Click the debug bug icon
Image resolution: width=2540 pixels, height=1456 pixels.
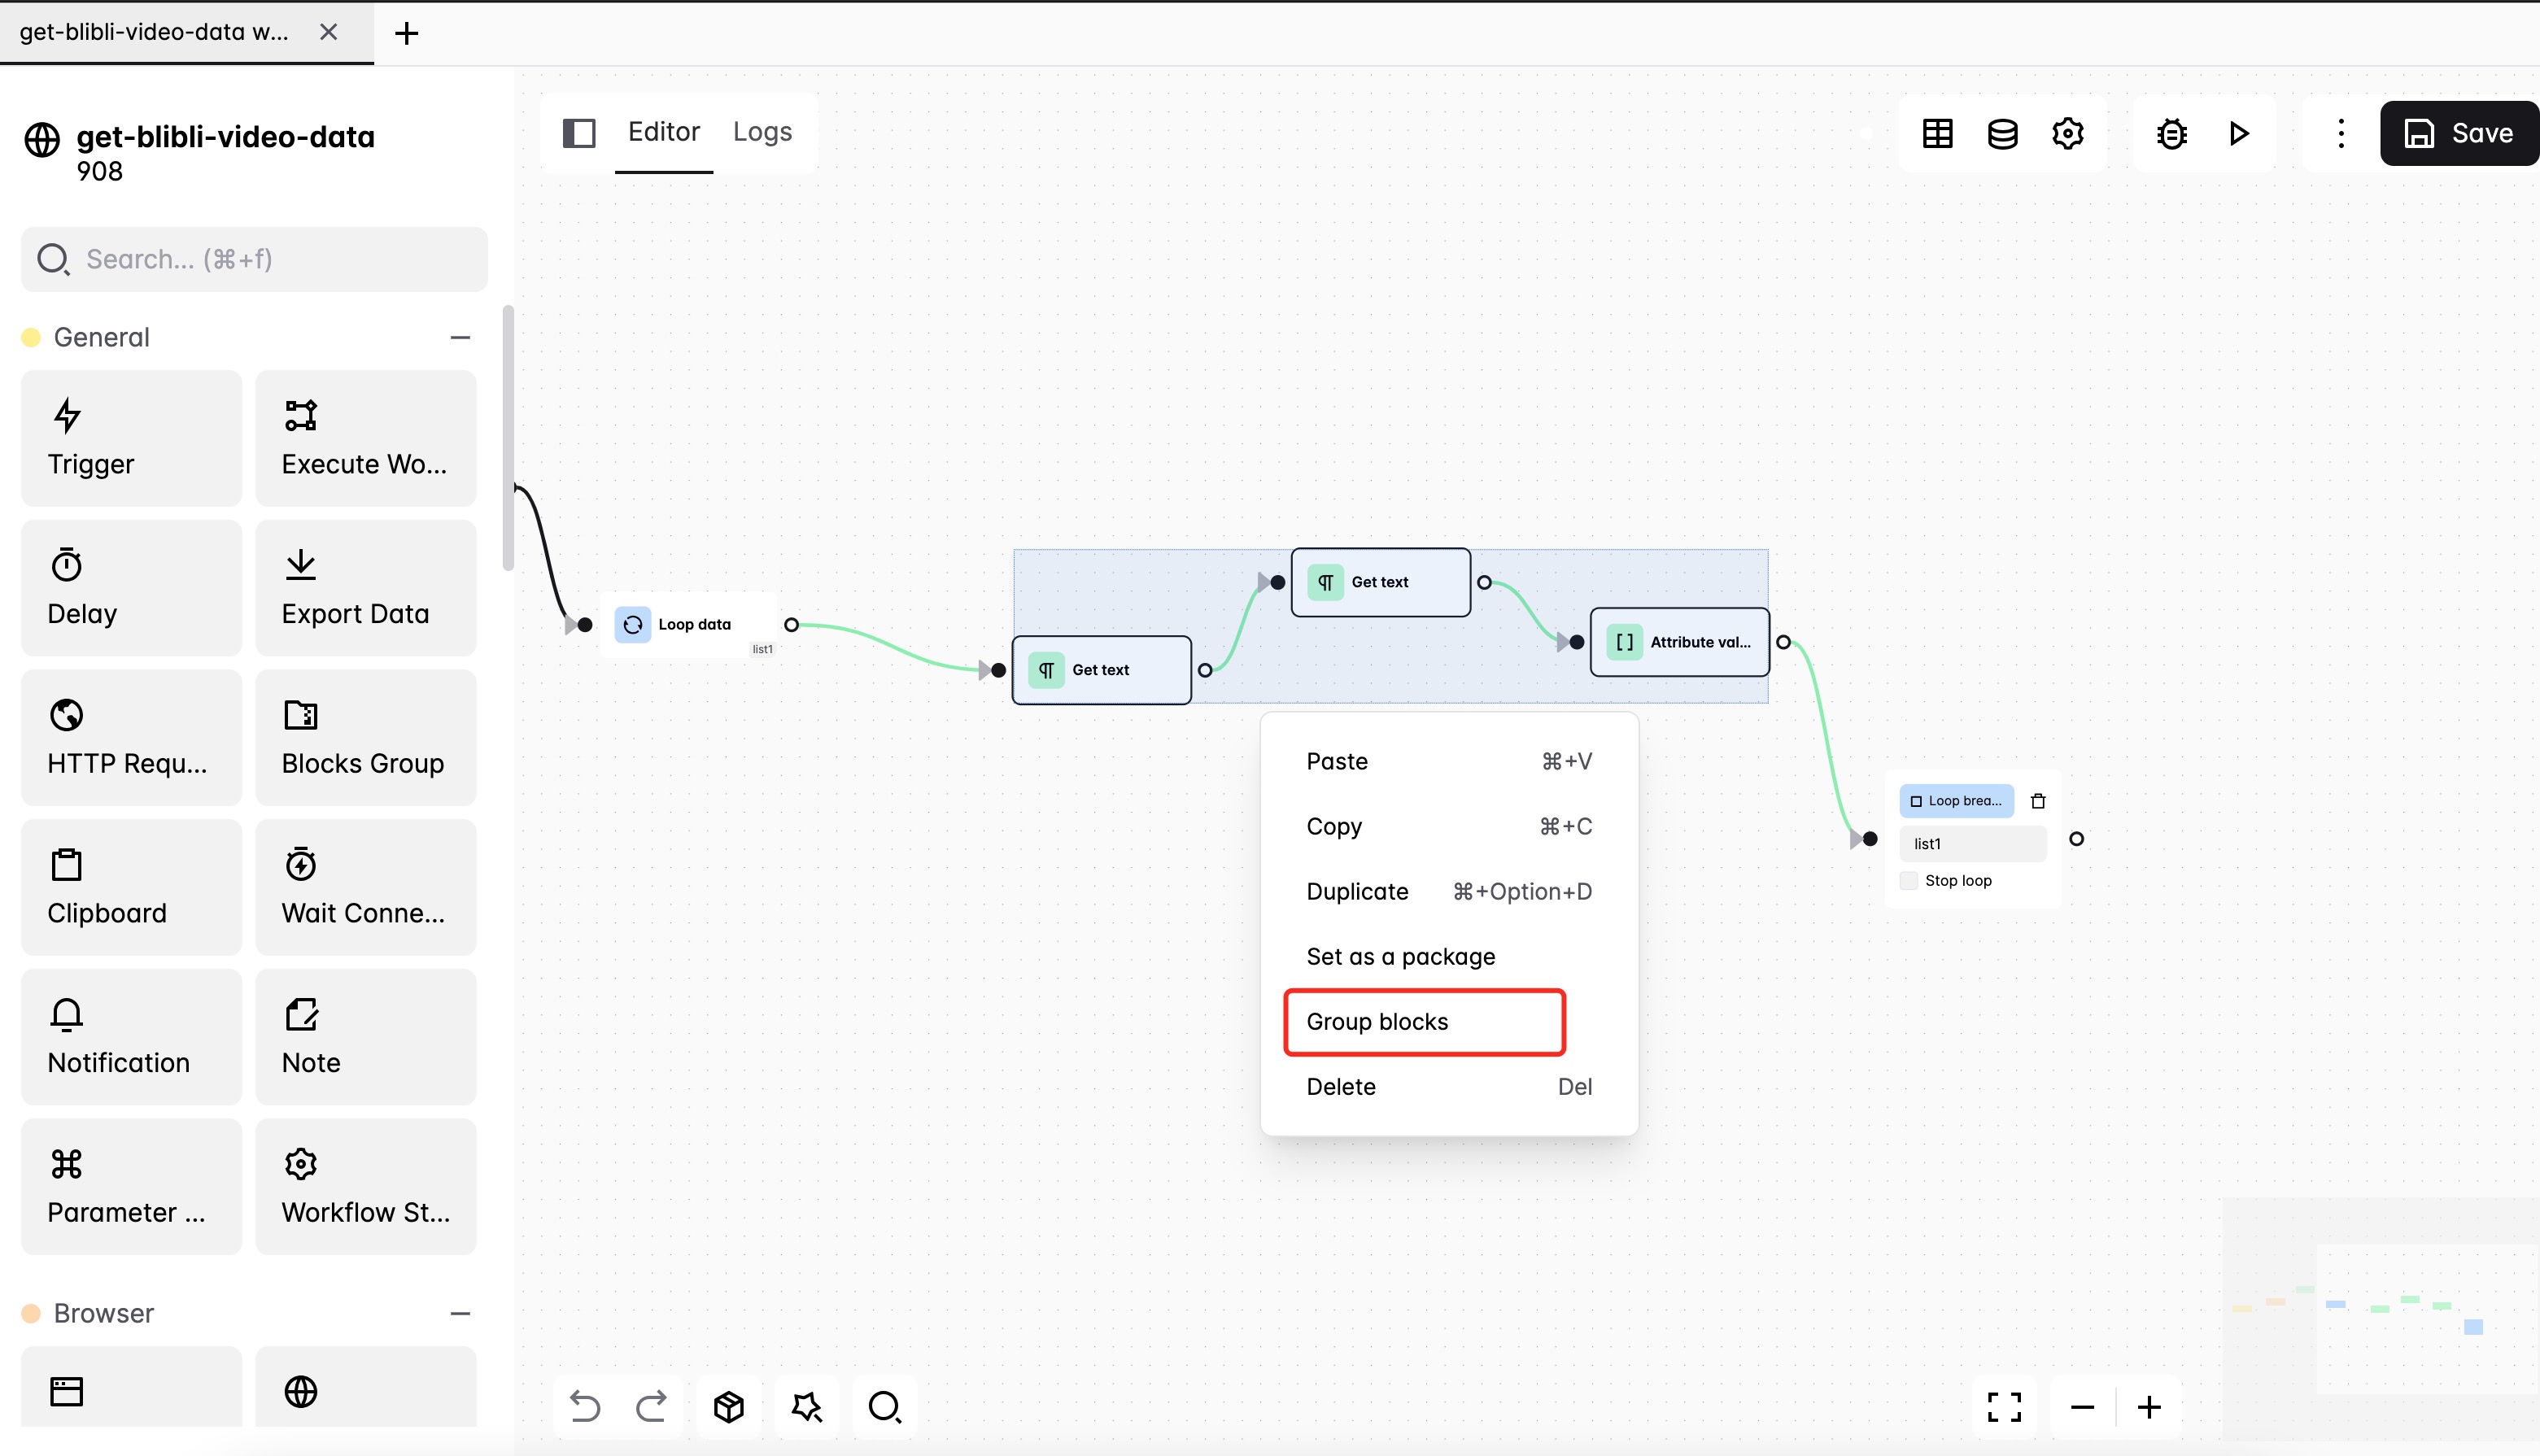click(x=2172, y=133)
